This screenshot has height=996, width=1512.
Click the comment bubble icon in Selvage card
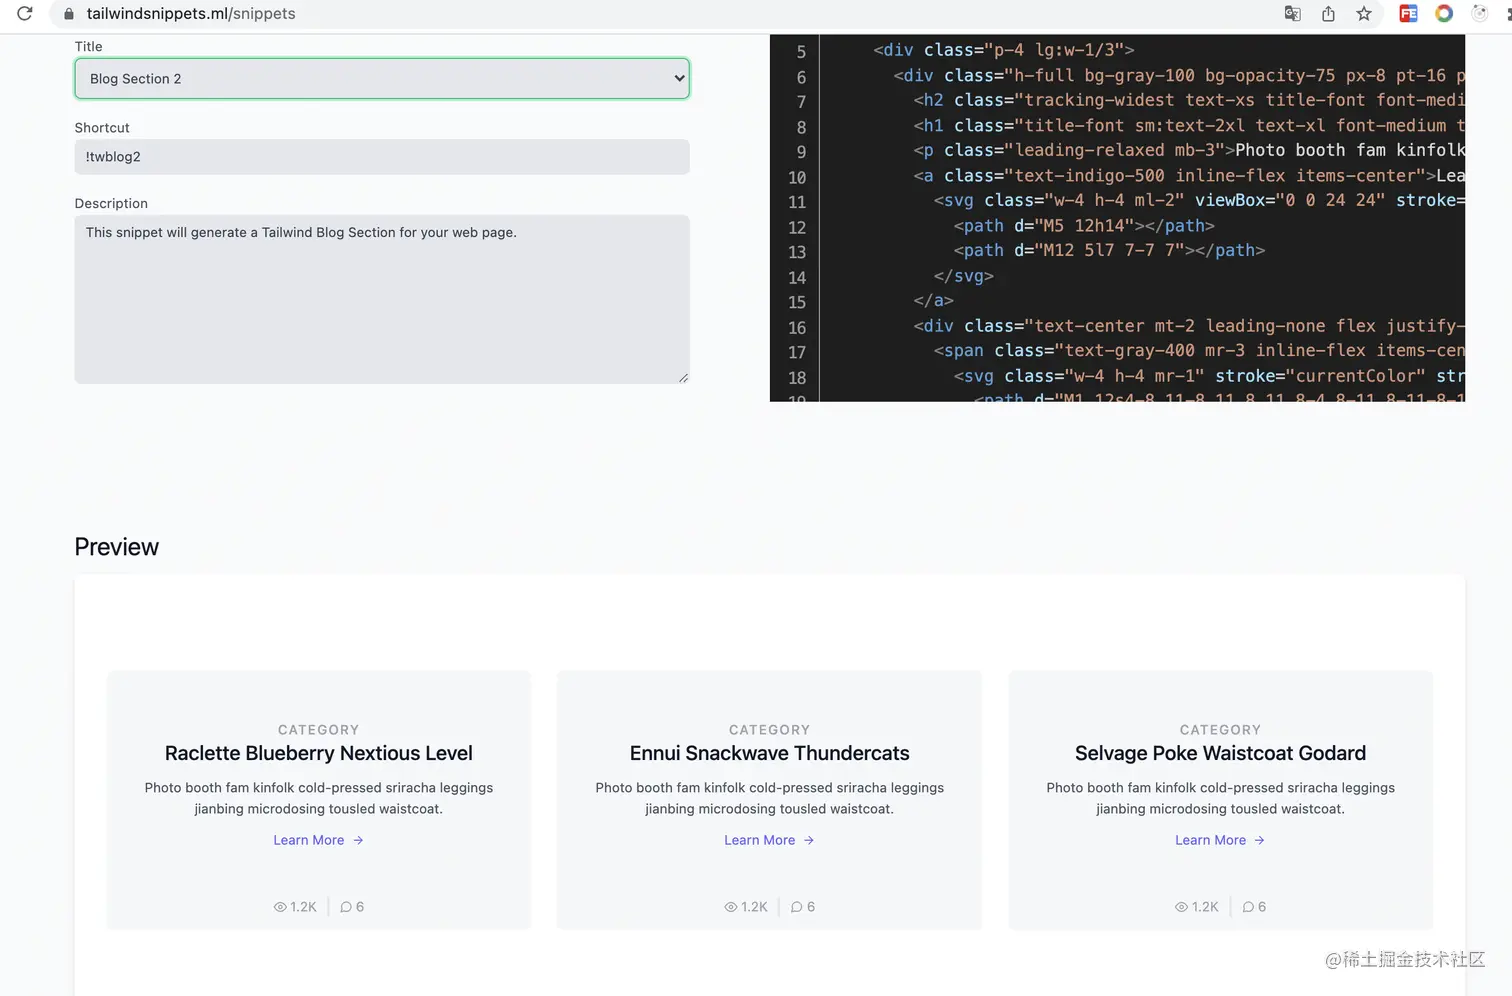click(1248, 907)
